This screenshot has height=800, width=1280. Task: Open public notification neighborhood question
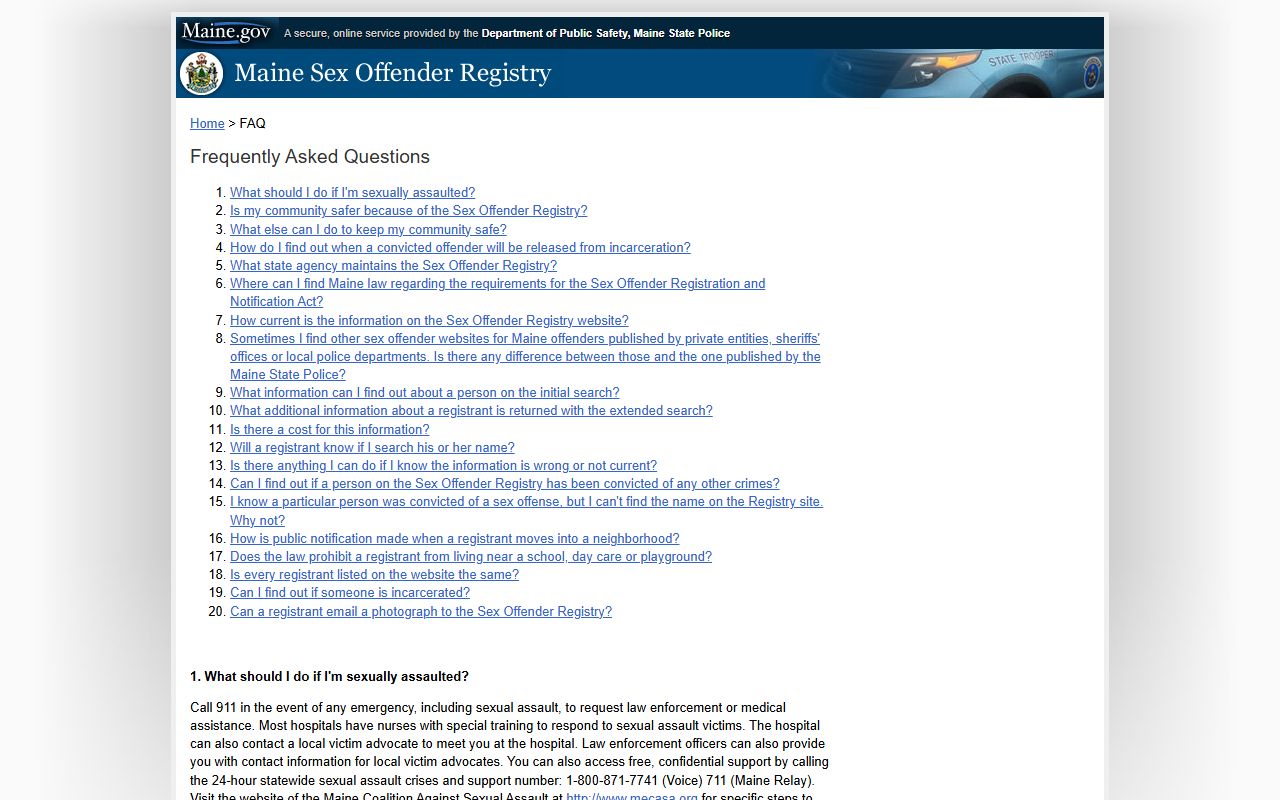[x=454, y=539]
